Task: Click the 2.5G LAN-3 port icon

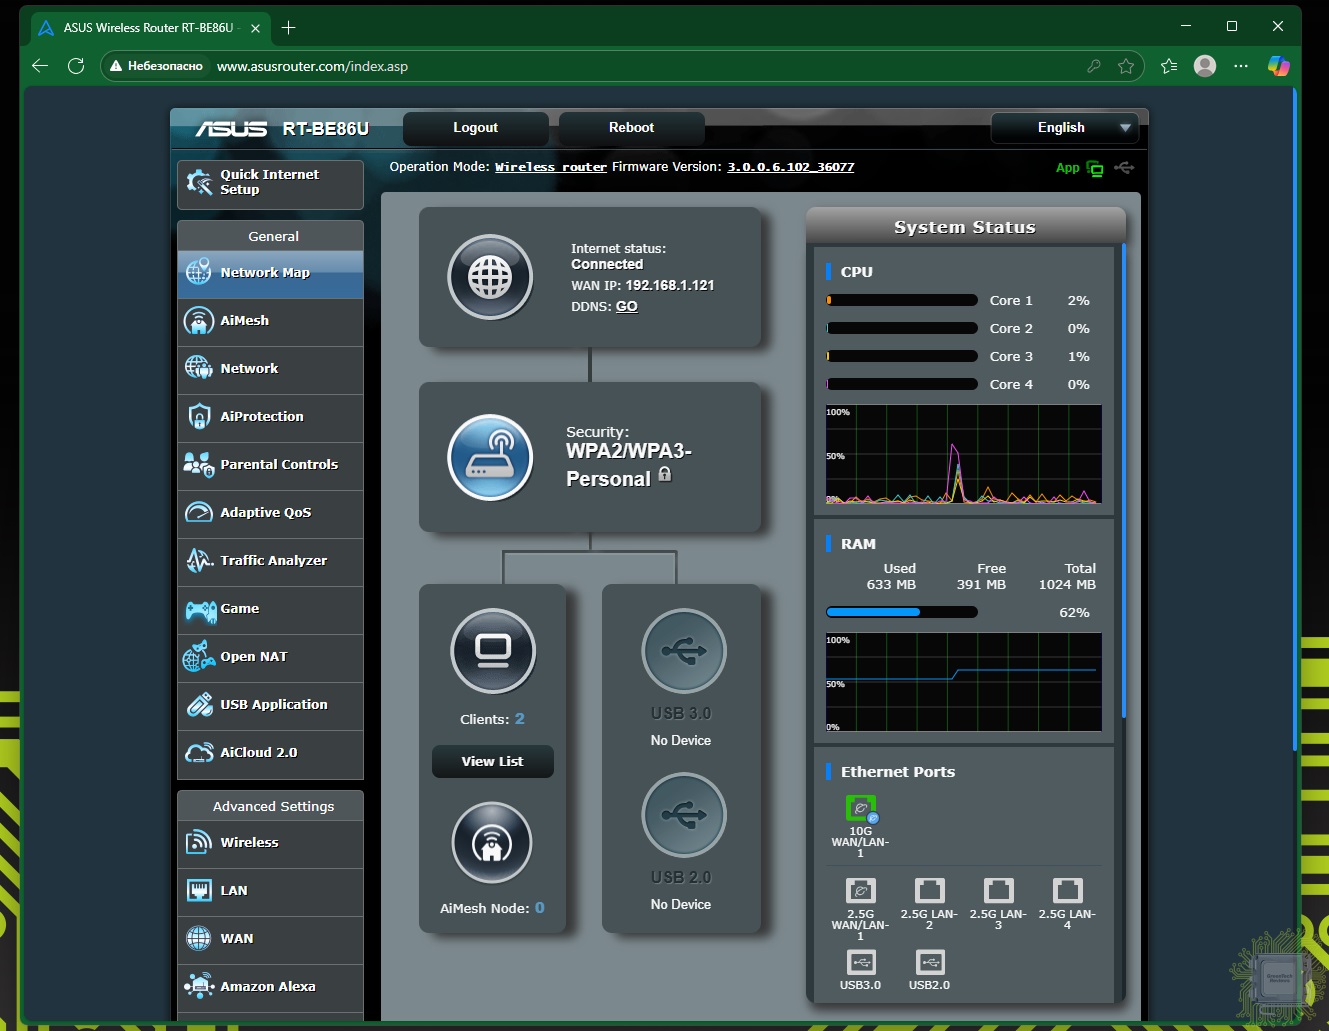Action: (x=998, y=890)
